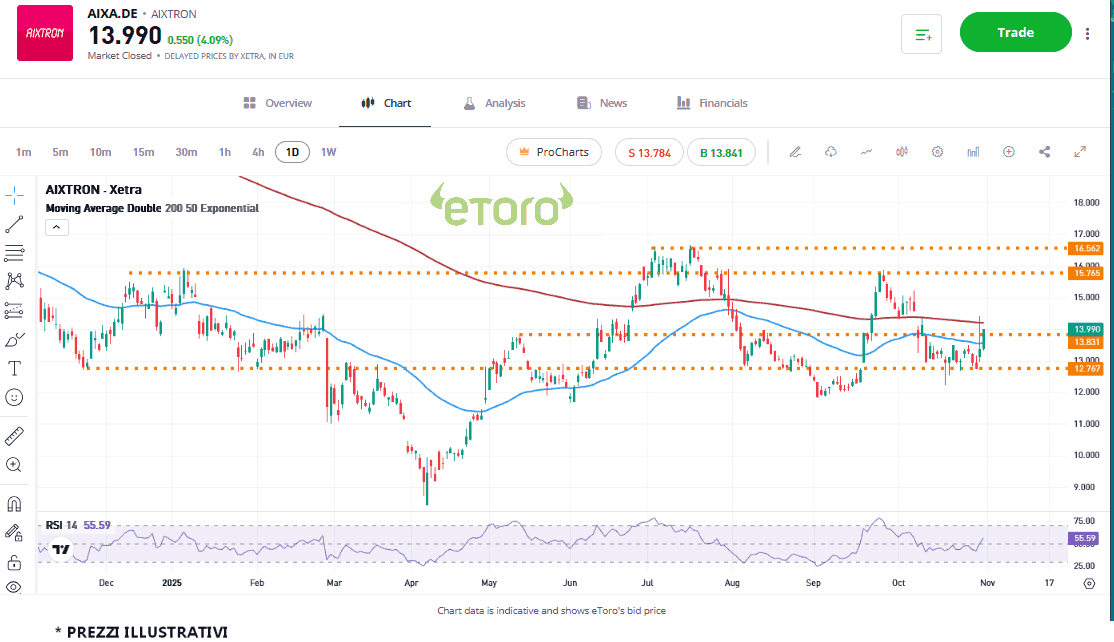Image resolution: width=1114 pixels, height=642 pixels.
Task: Select the ruler measure tool
Action: pyautogui.click(x=14, y=436)
